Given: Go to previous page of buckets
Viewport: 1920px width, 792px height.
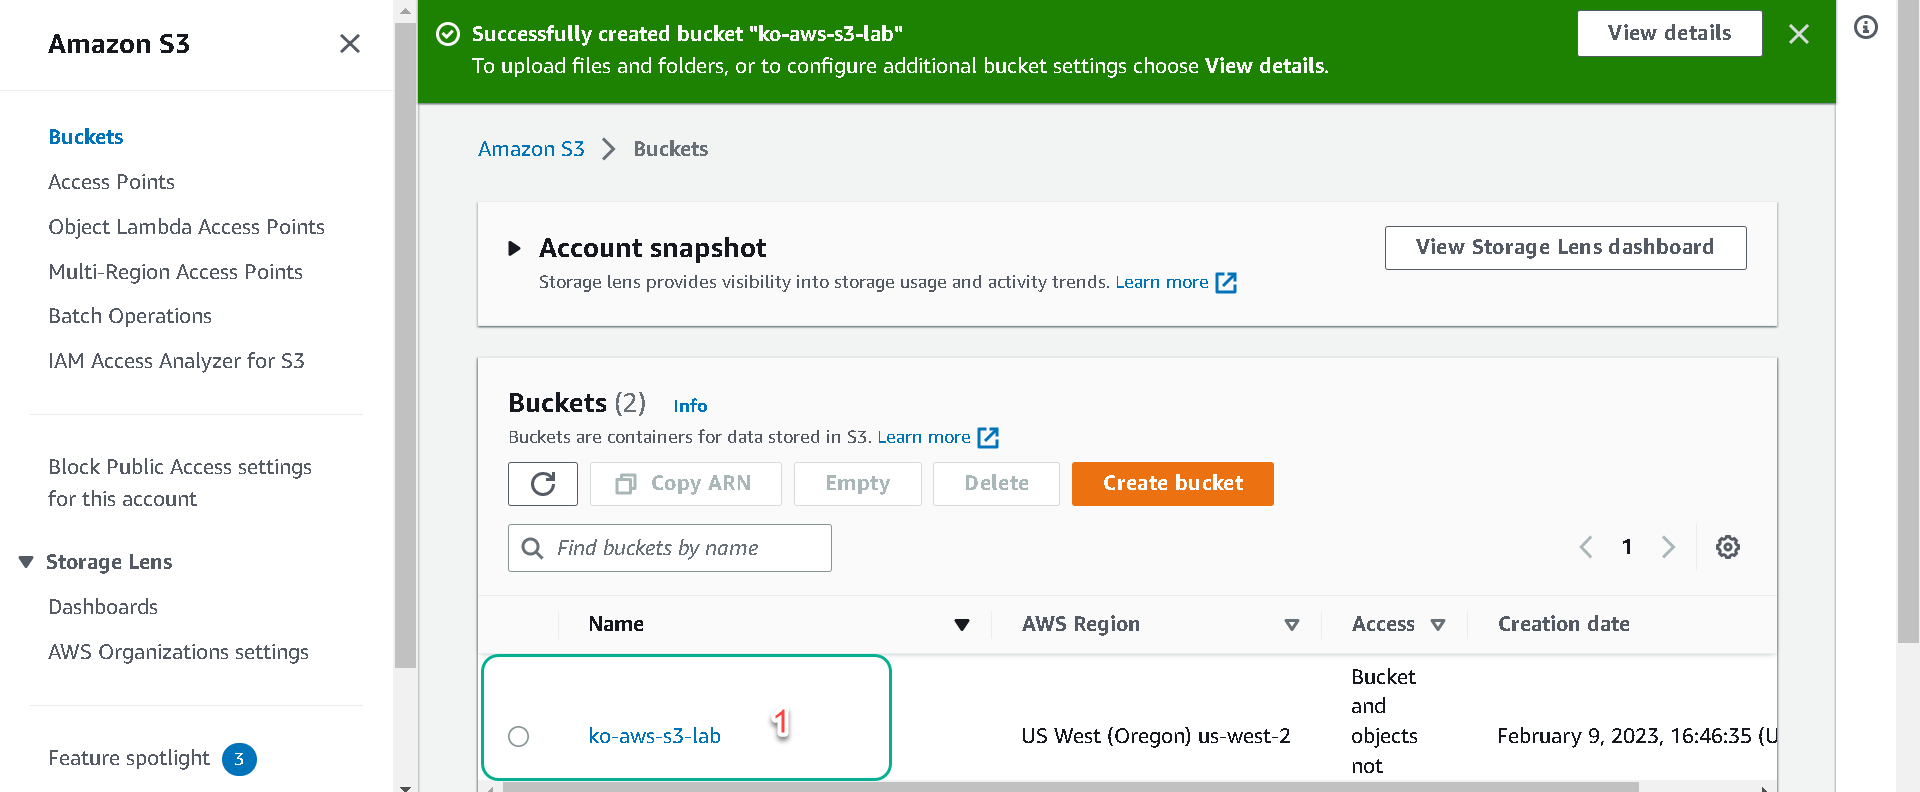Looking at the screenshot, I should (1586, 547).
